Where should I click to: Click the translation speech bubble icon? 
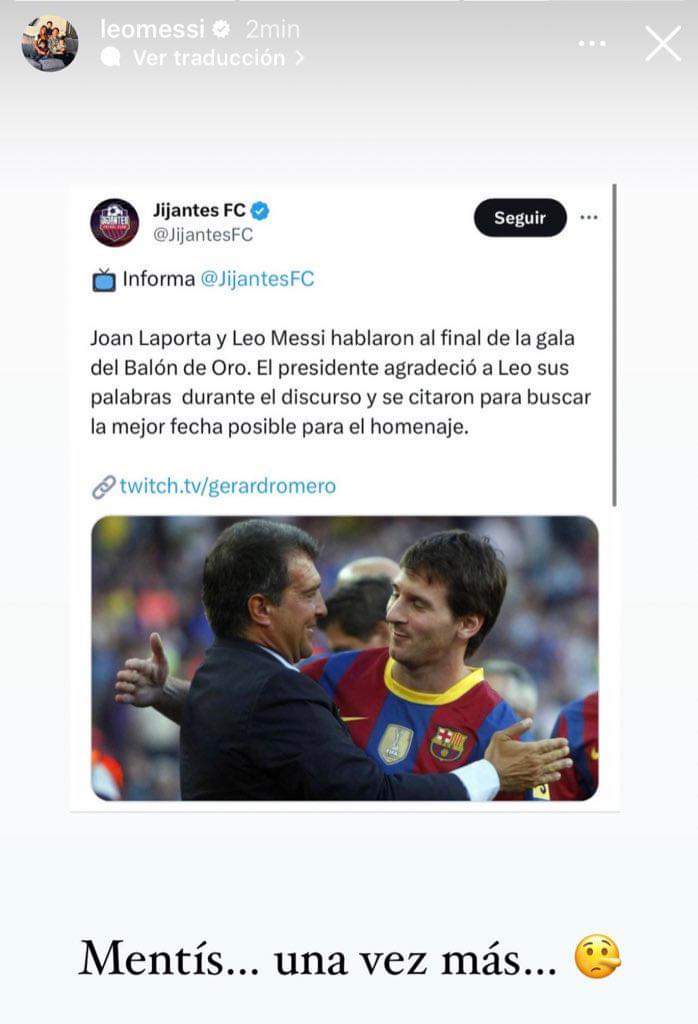pyautogui.click(x=110, y=57)
